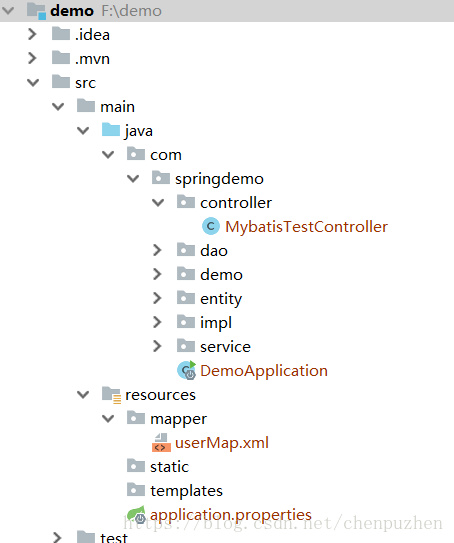Click the controller package icon

point(186,202)
